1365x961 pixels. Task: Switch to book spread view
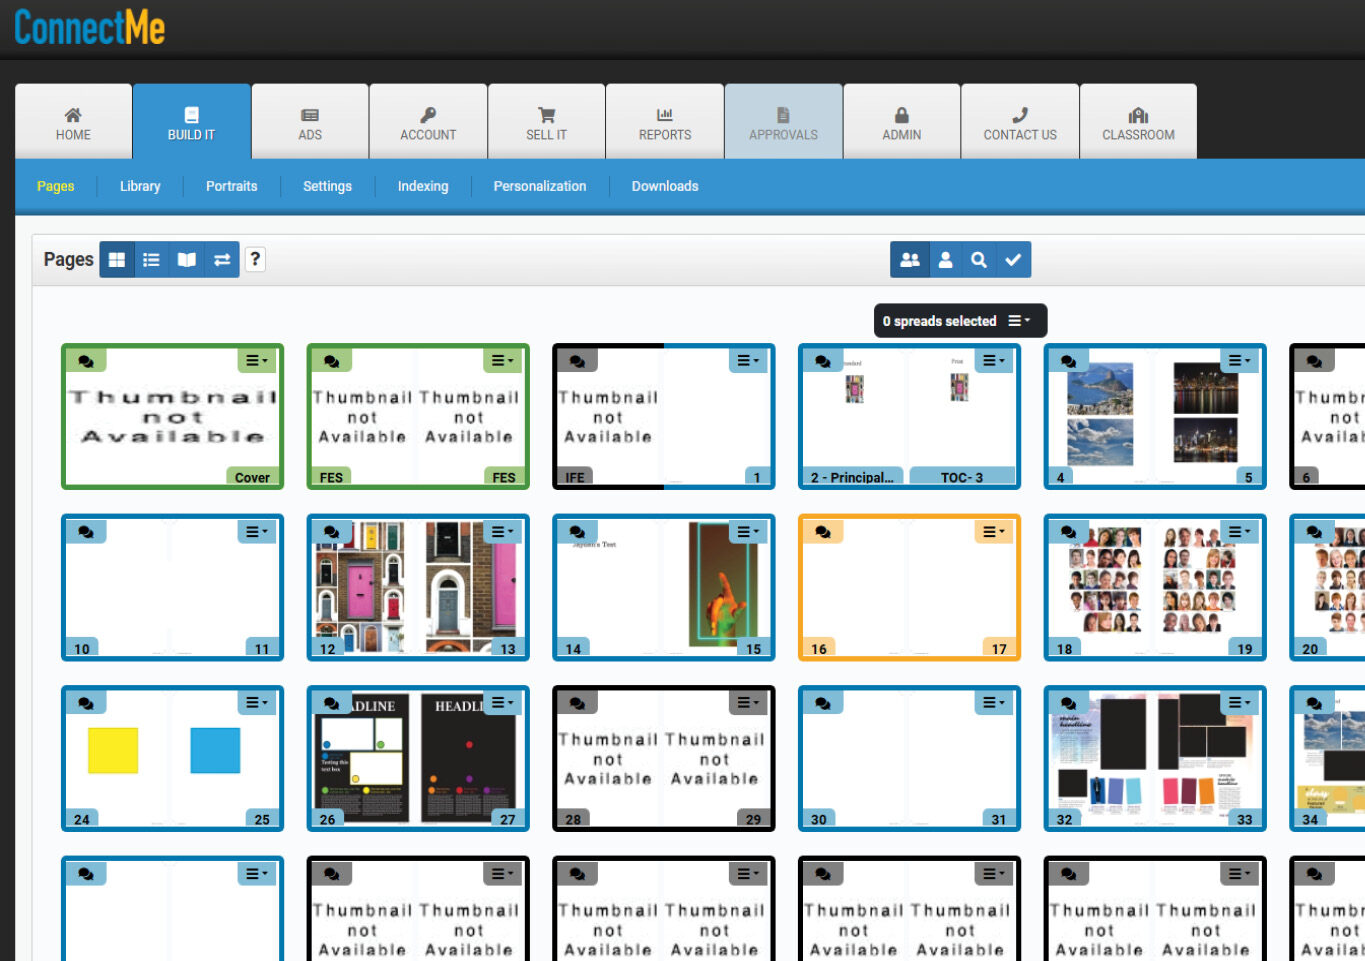pyautogui.click(x=187, y=260)
